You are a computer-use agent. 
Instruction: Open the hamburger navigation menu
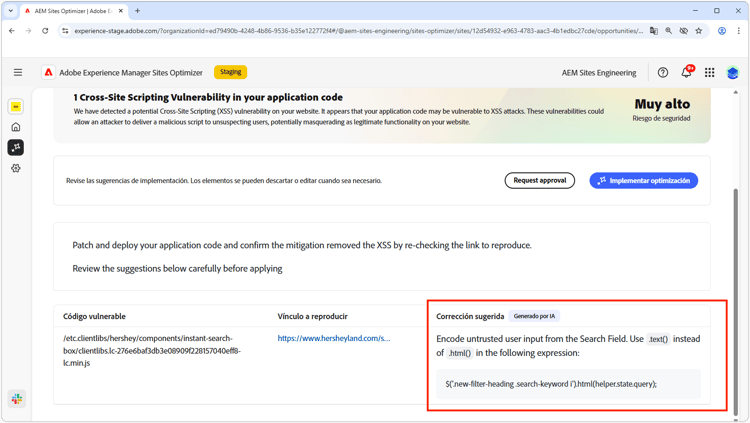click(18, 72)
